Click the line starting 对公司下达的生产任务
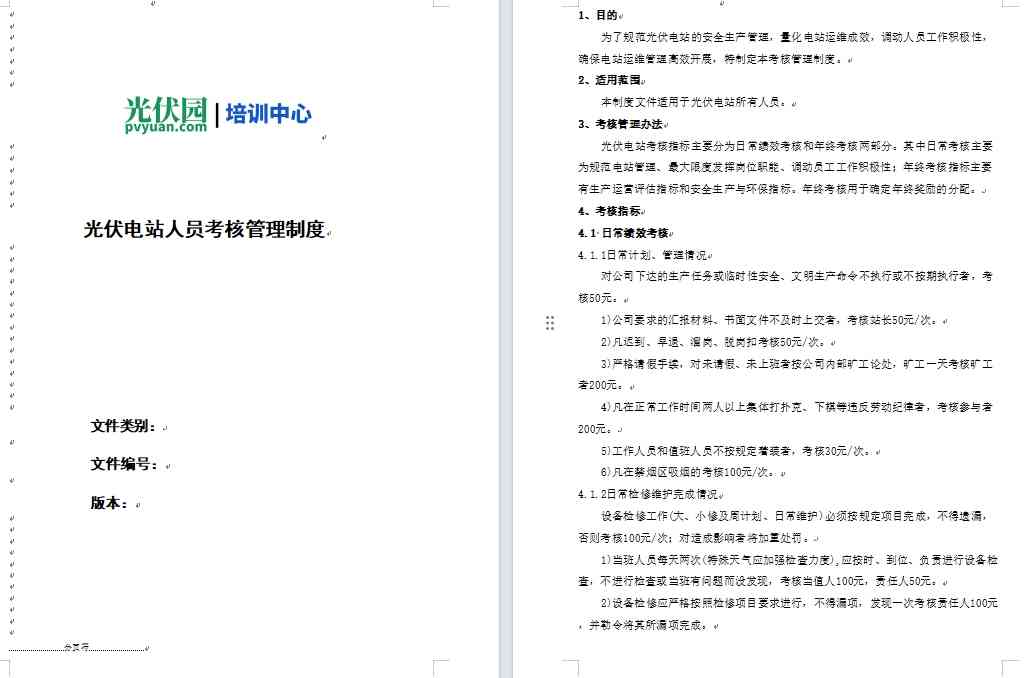The height and width of the screenshot is (678, 1030). (x=796, y=276)
